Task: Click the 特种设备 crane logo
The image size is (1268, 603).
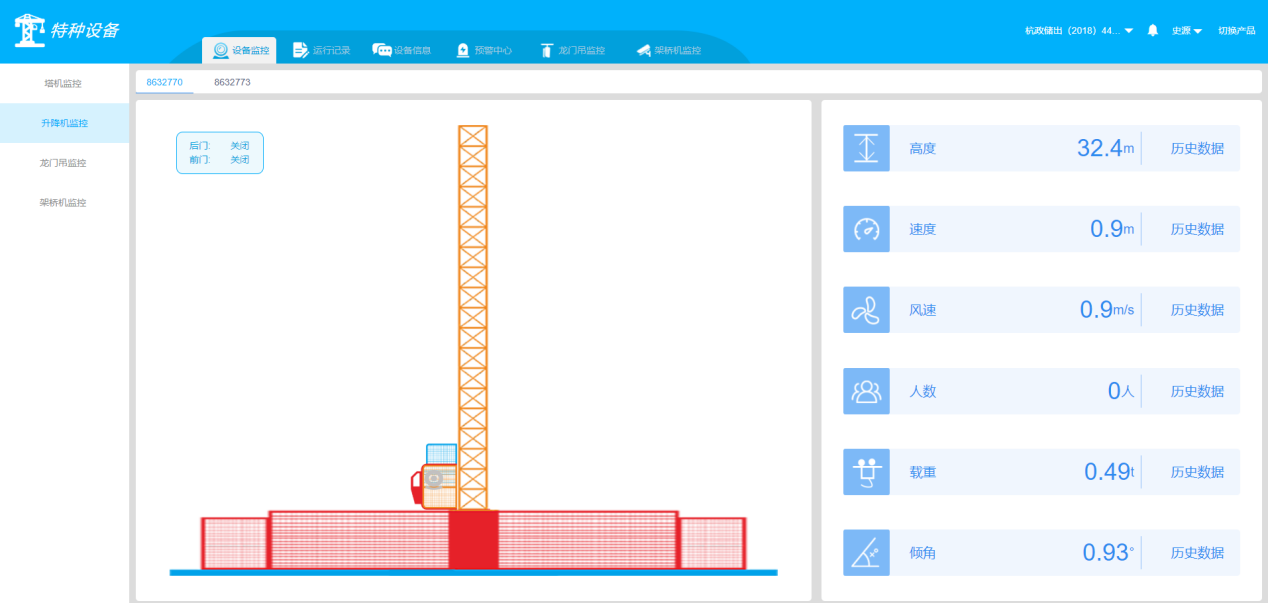Action: pos(31,30)
